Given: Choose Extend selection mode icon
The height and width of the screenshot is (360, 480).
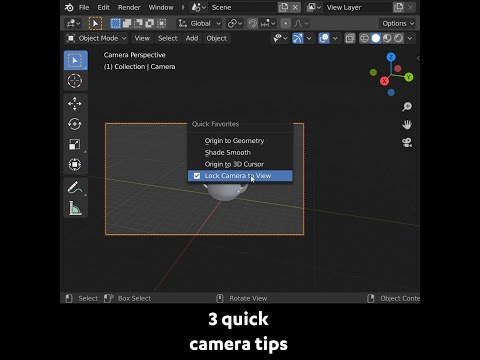Looking at the screenshot, I should point(127,23).
